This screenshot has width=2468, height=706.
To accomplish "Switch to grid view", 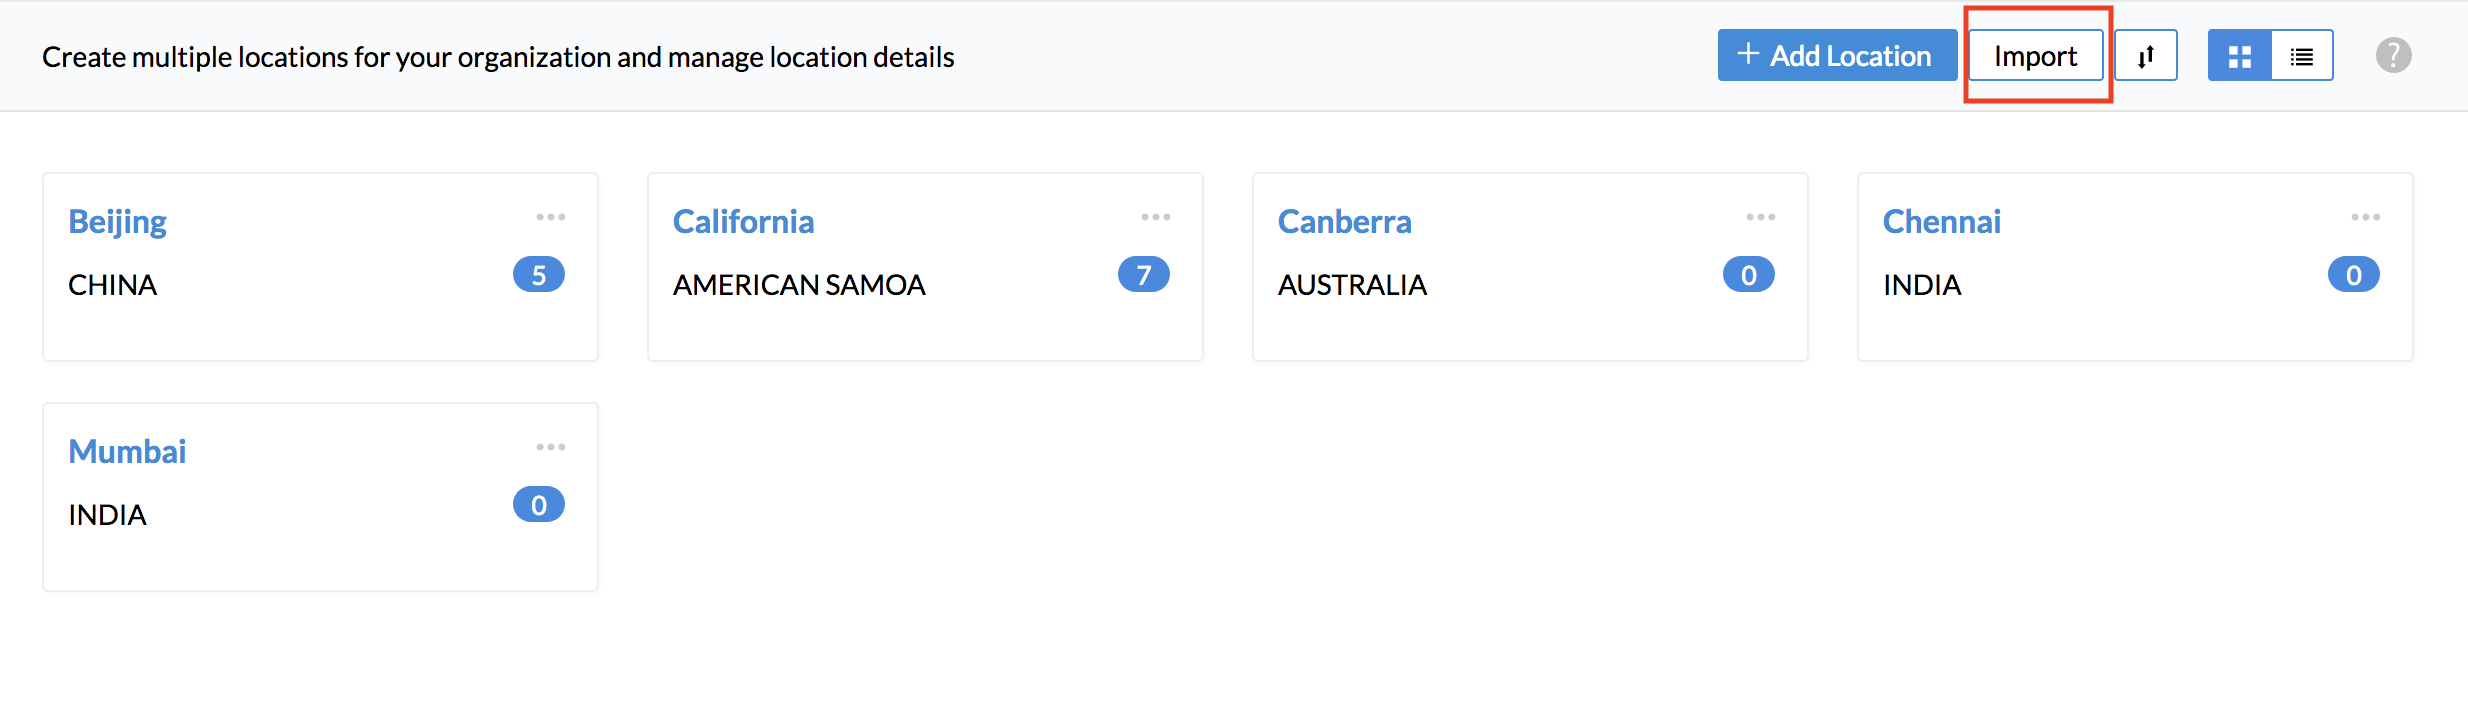I will 2240,56.
